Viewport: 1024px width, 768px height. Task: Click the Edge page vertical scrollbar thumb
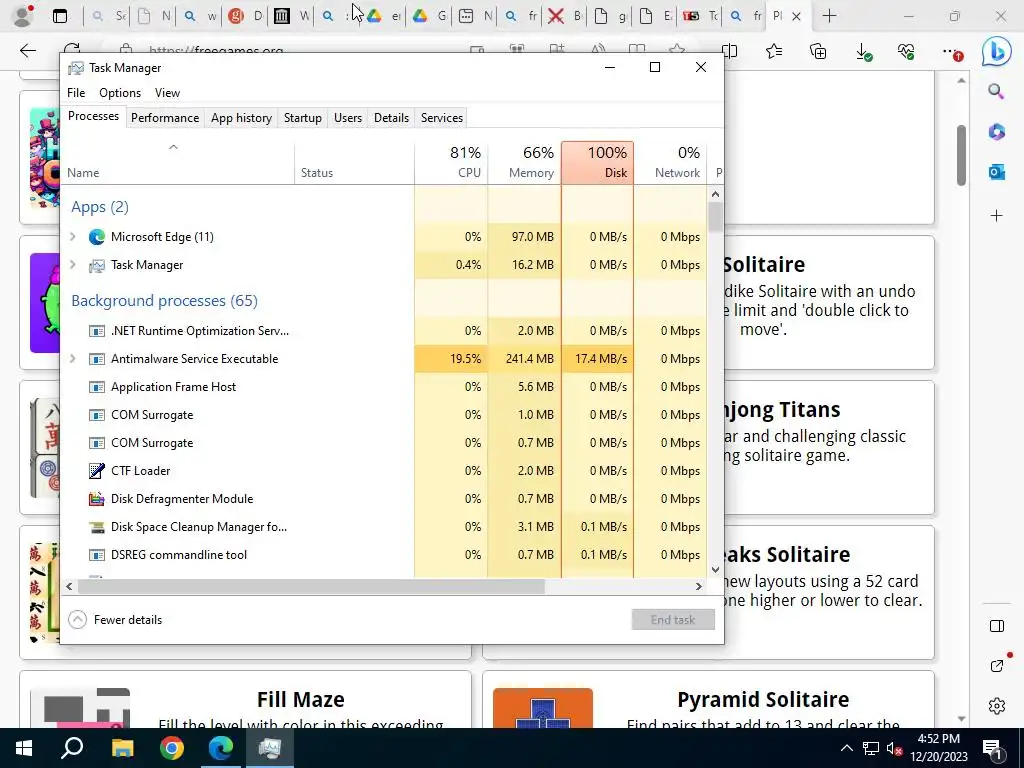coord(961,155)
